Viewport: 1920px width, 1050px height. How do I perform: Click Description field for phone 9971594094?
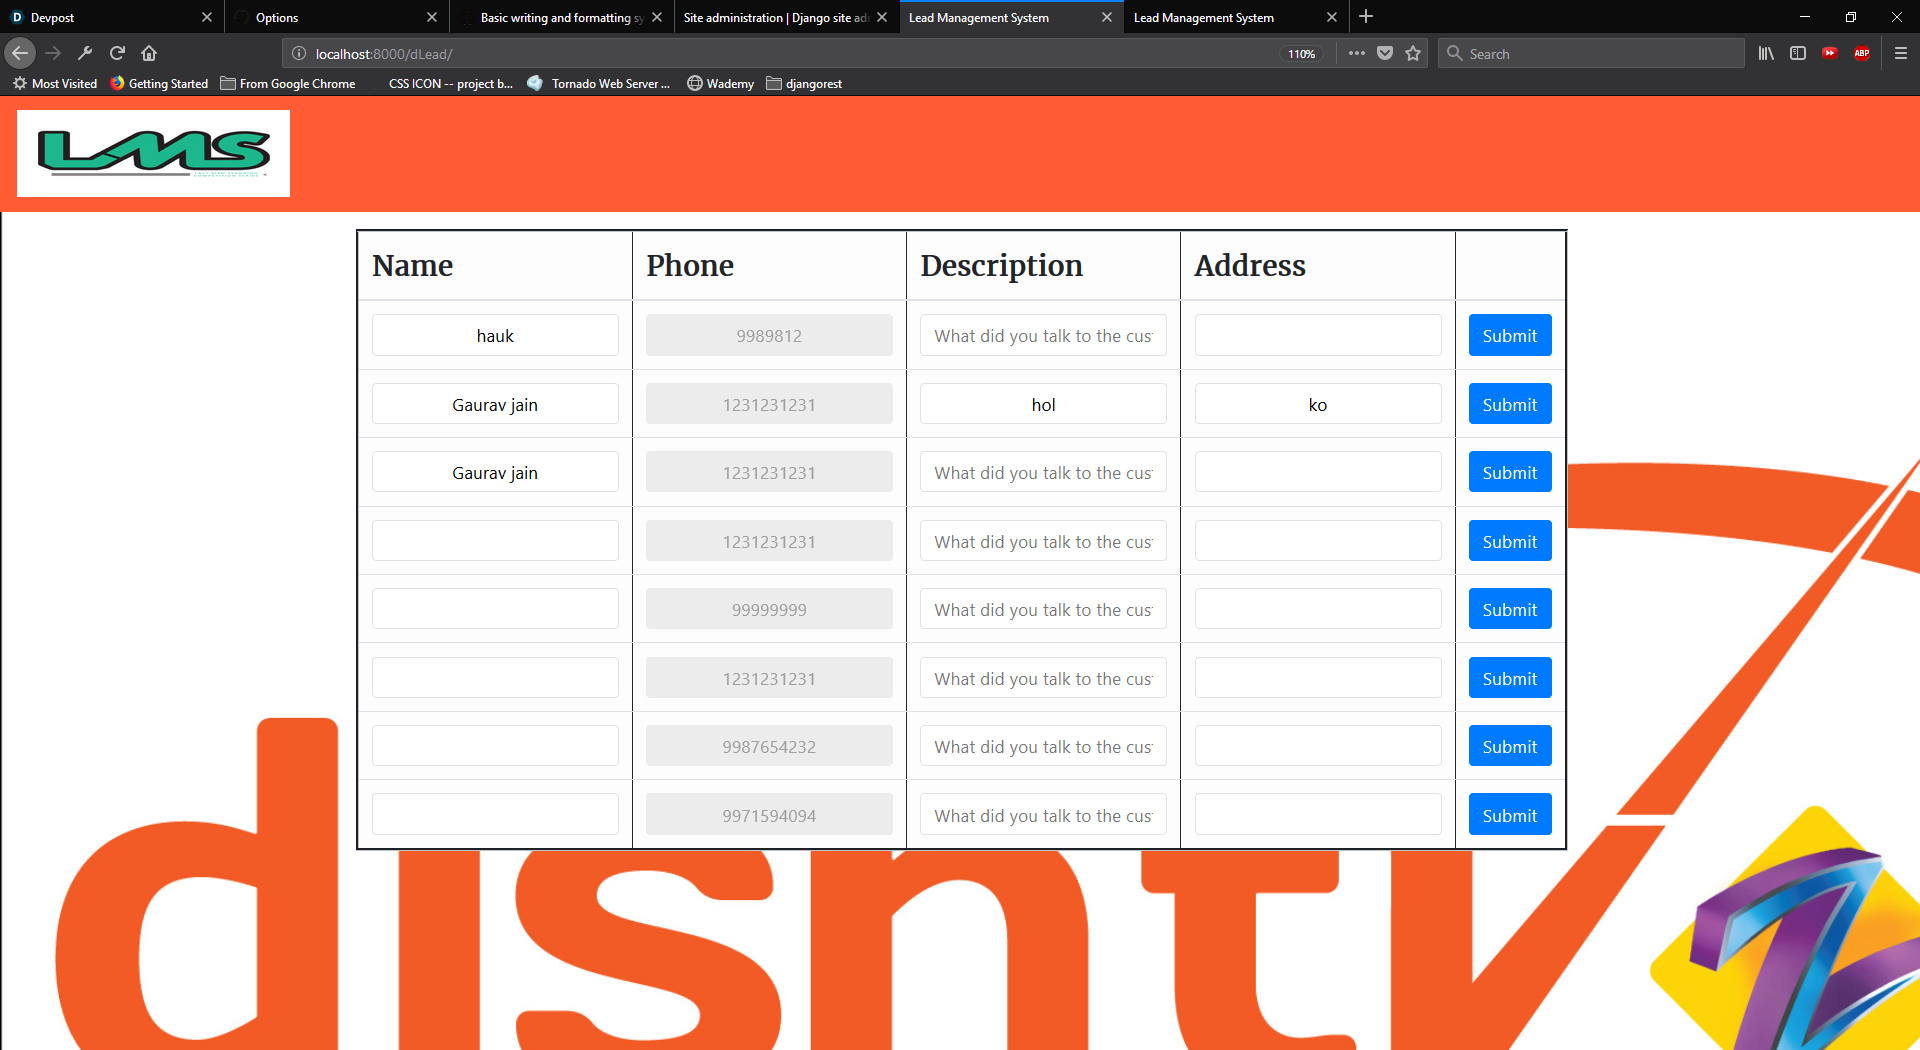(x=1043, y=815)
